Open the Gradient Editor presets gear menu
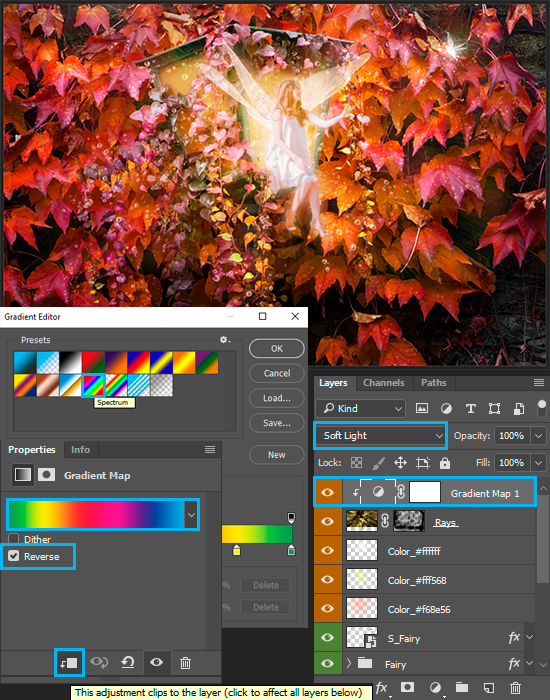The image size is (550, 700). point(225,340)
